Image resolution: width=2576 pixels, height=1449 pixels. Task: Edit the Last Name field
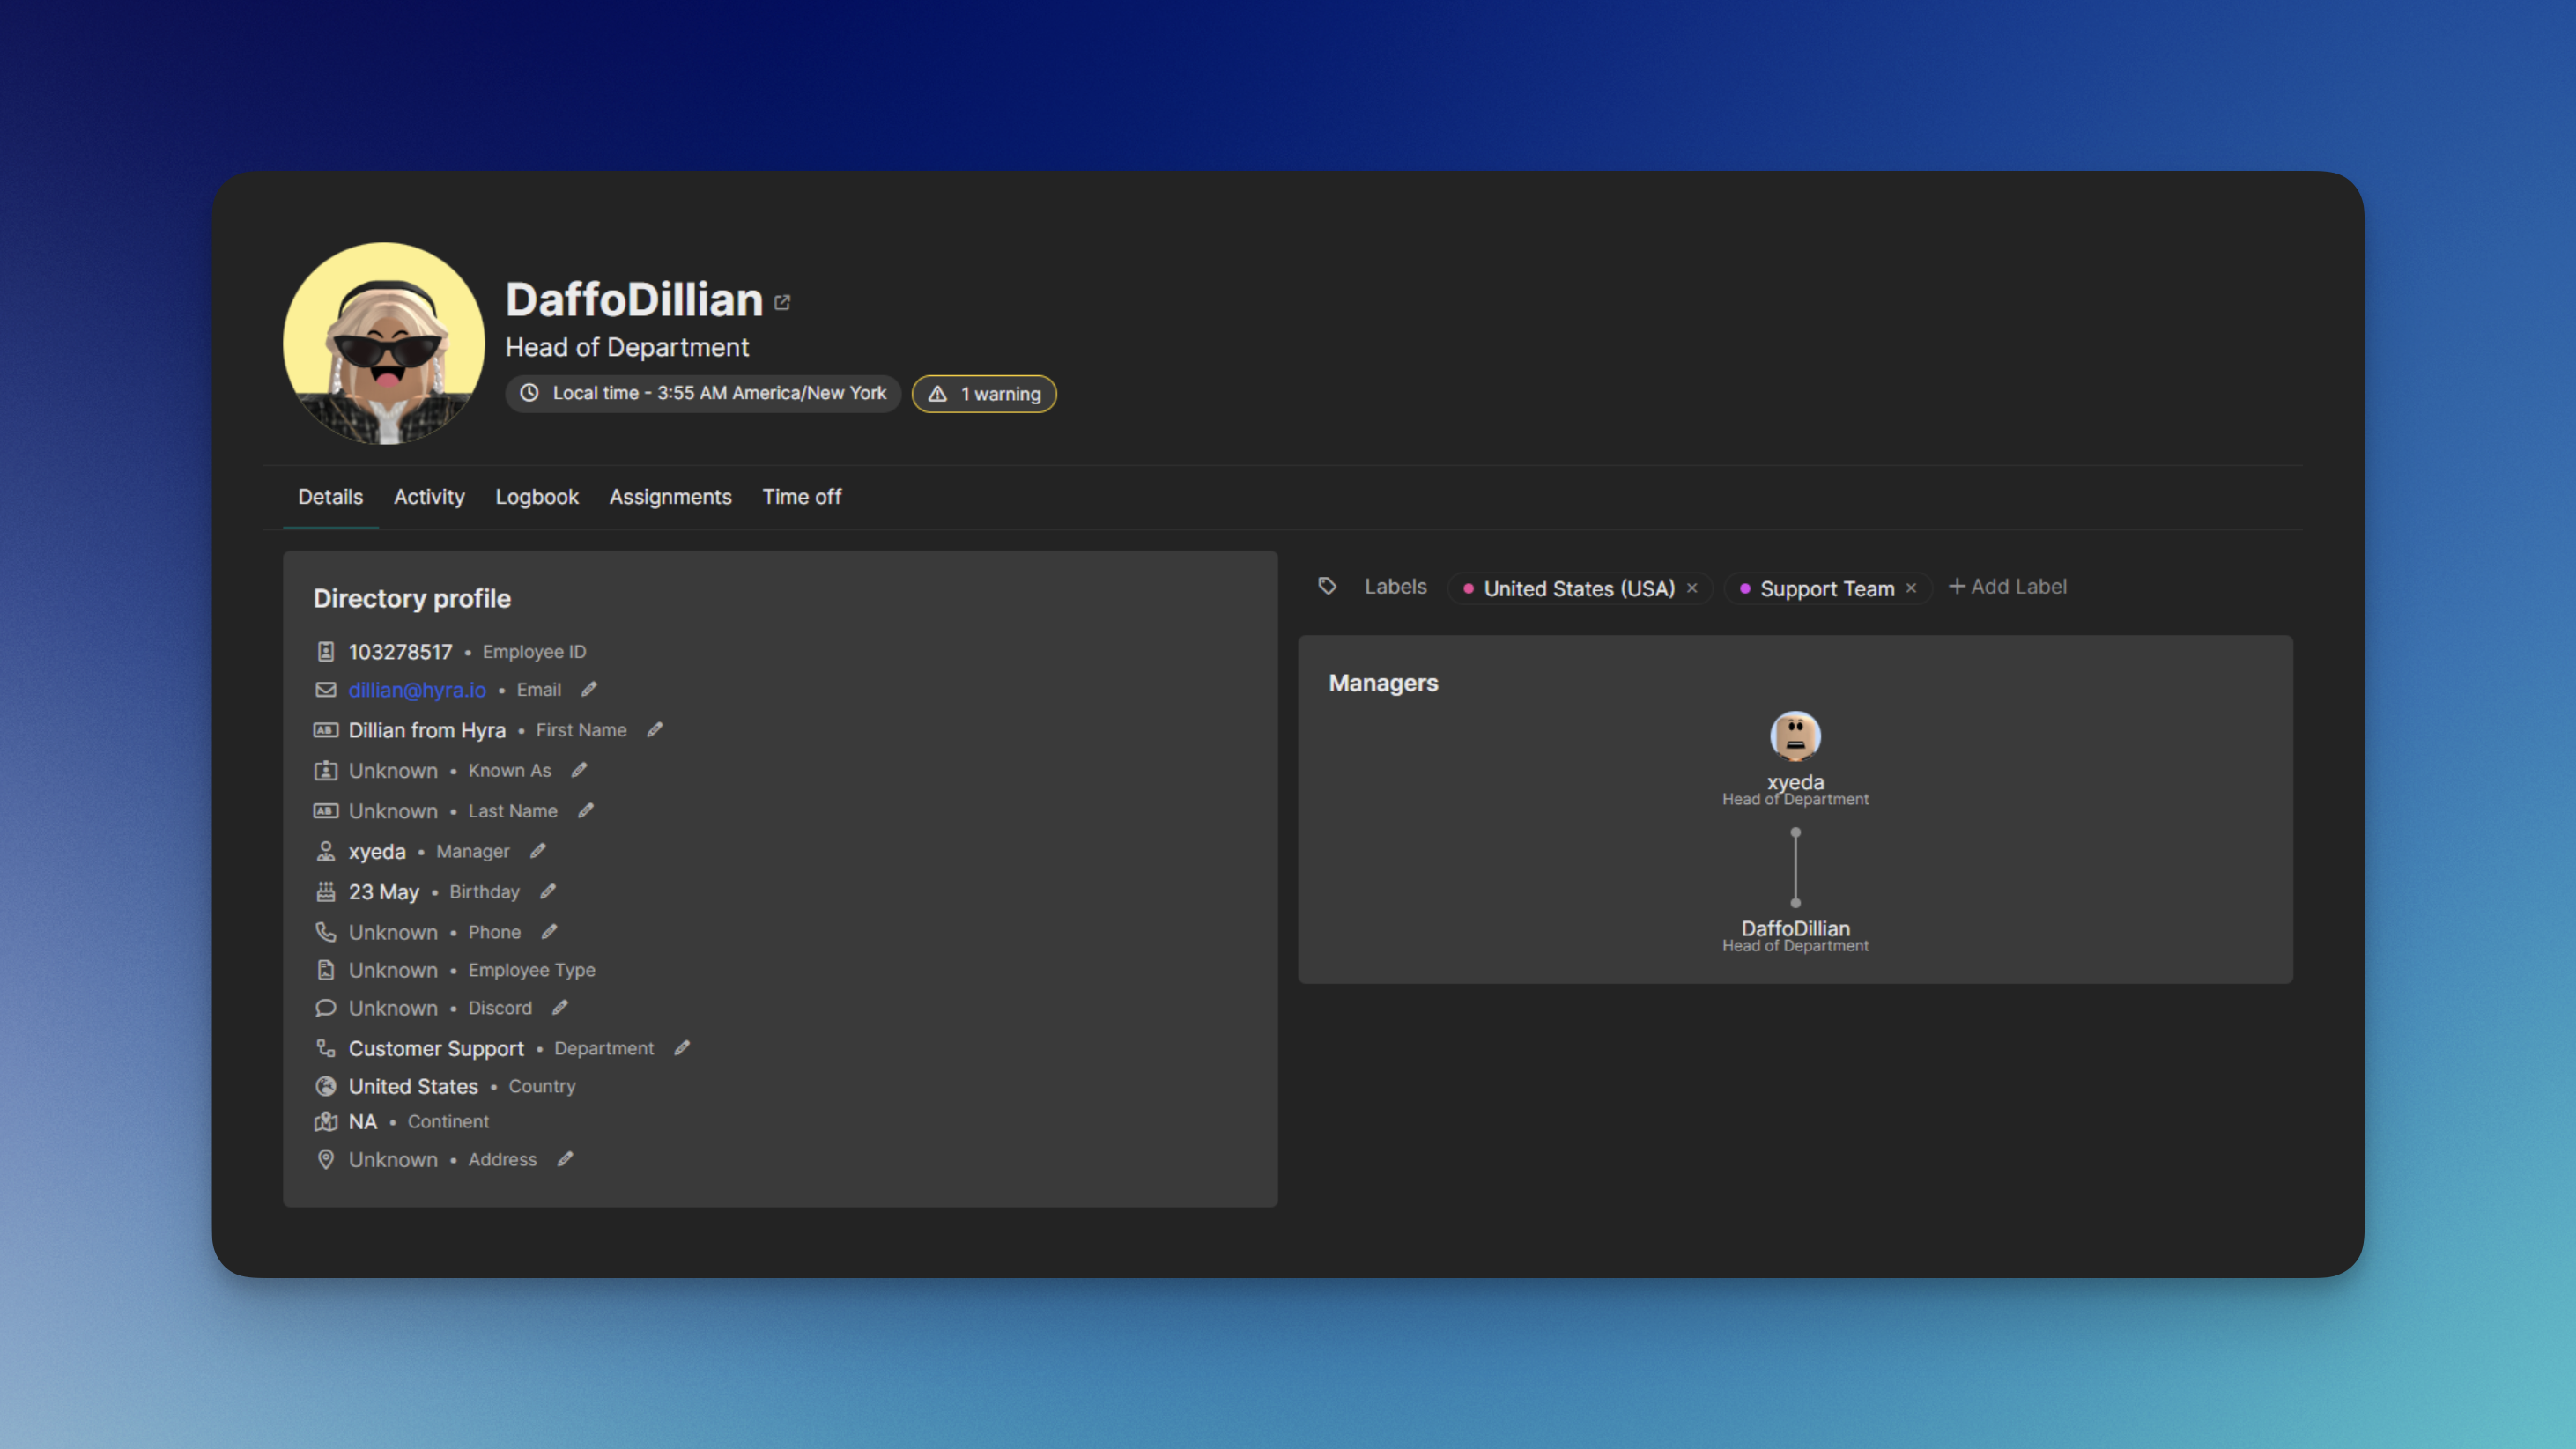click(x=586, y=810)
